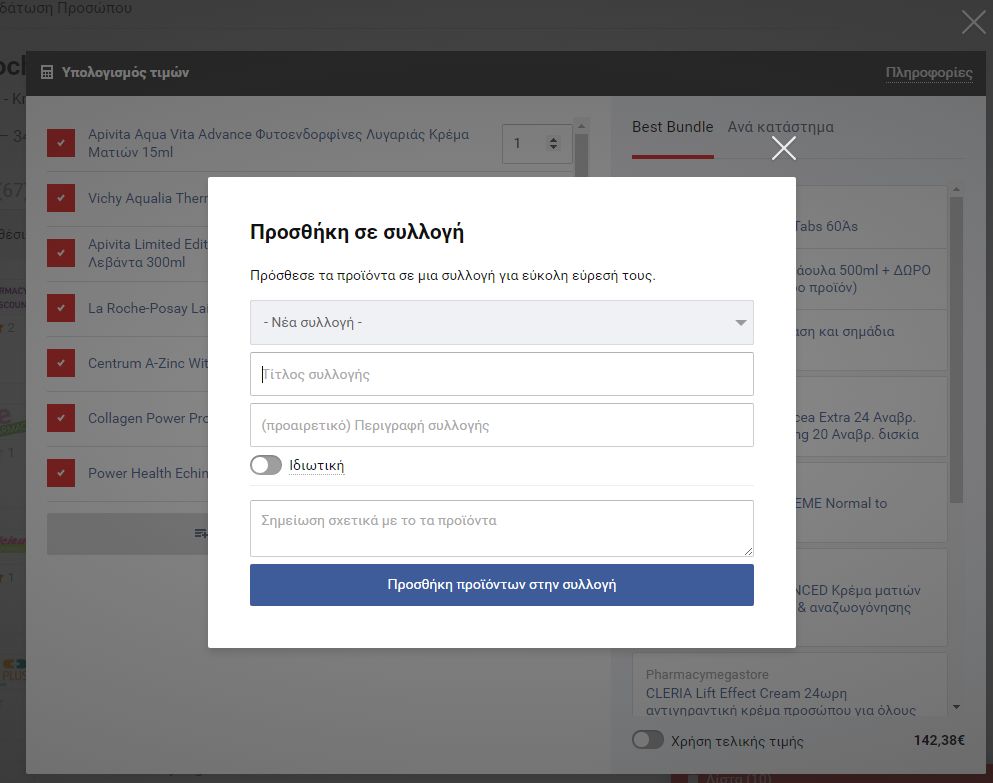
Task: Toggle the Ιδιωτική private collection switch
Action: pos(266,465)
